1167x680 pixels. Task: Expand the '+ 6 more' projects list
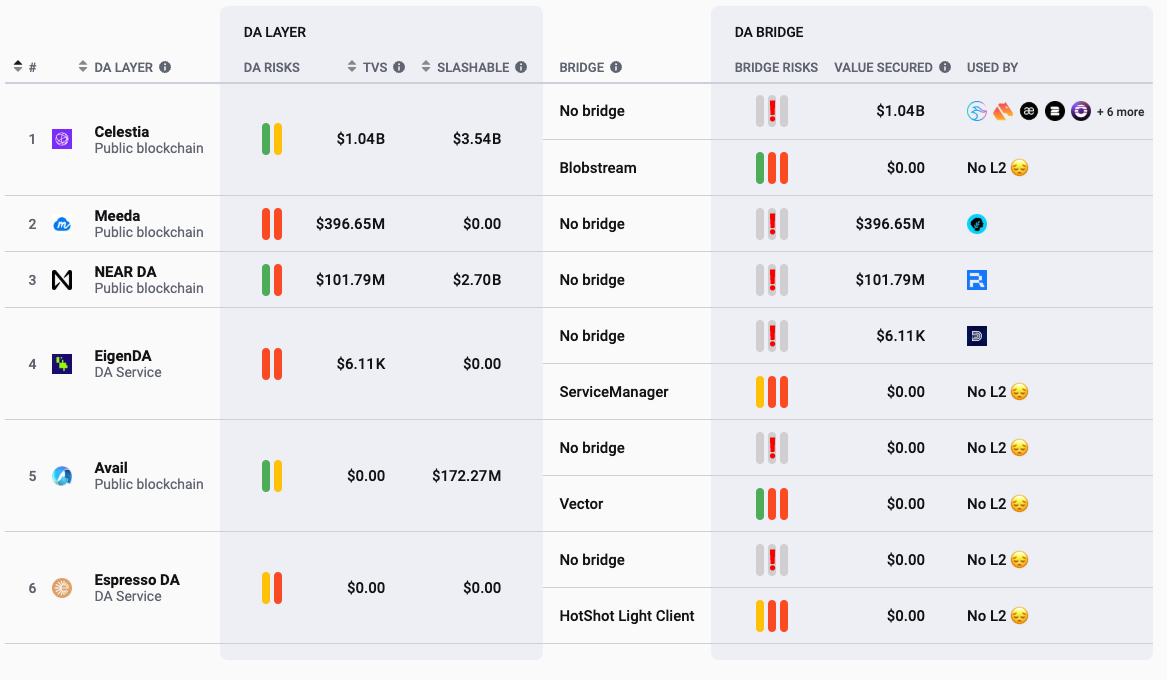(x=1119, y=111)
